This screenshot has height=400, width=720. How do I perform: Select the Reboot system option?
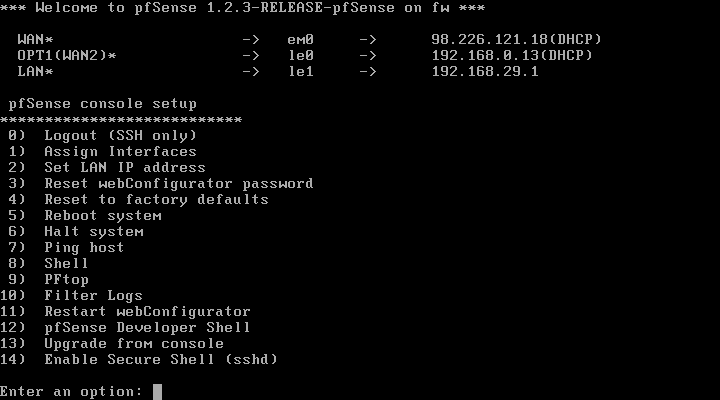click(84, 216)
